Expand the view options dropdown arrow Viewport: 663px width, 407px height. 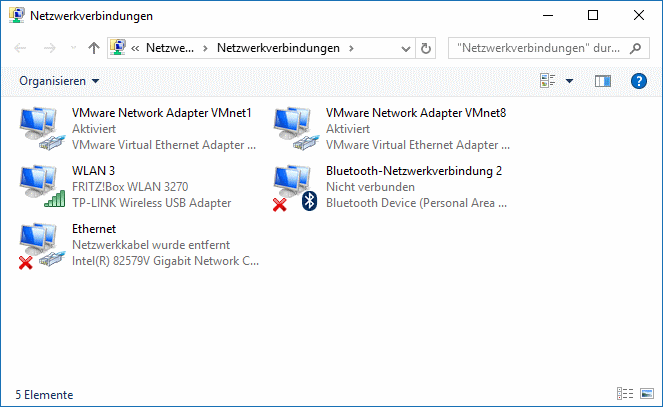tap(570, 81)
